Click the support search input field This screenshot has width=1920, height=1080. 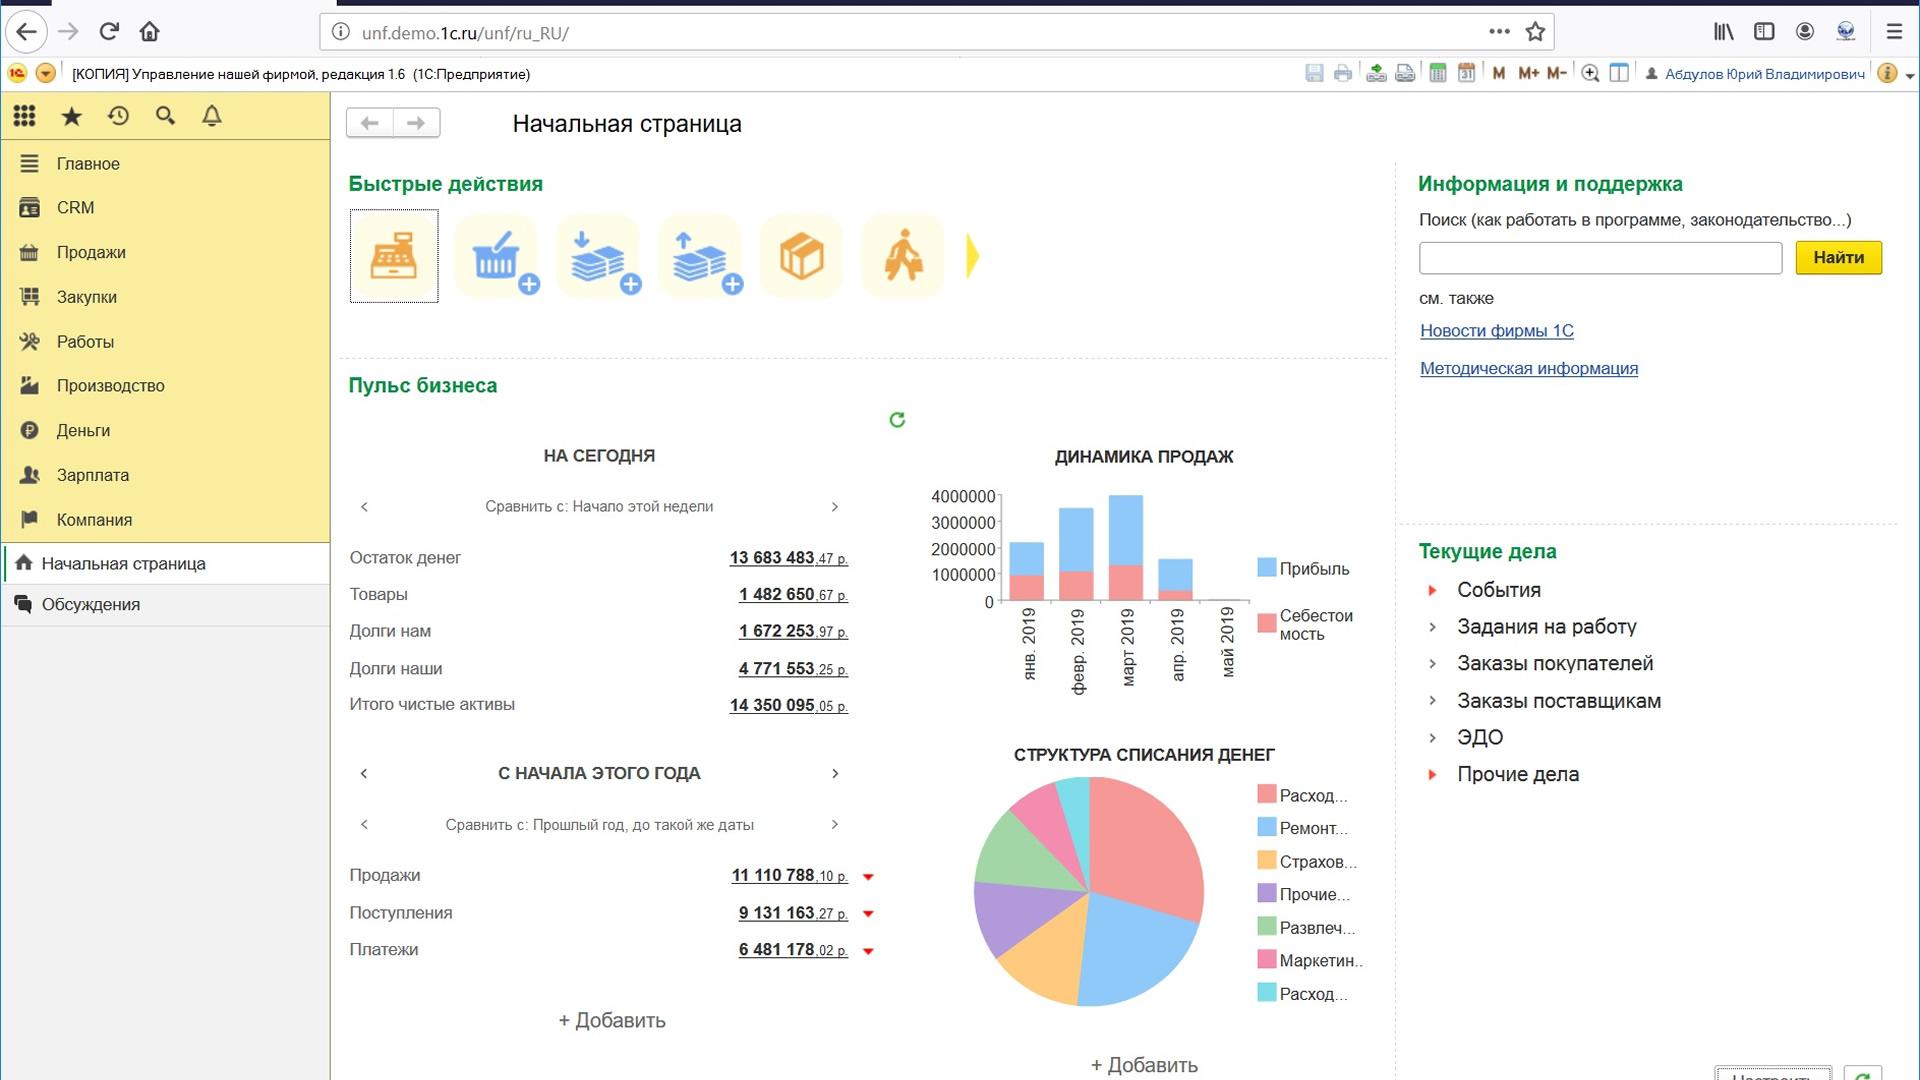(x=1599, y=258)
